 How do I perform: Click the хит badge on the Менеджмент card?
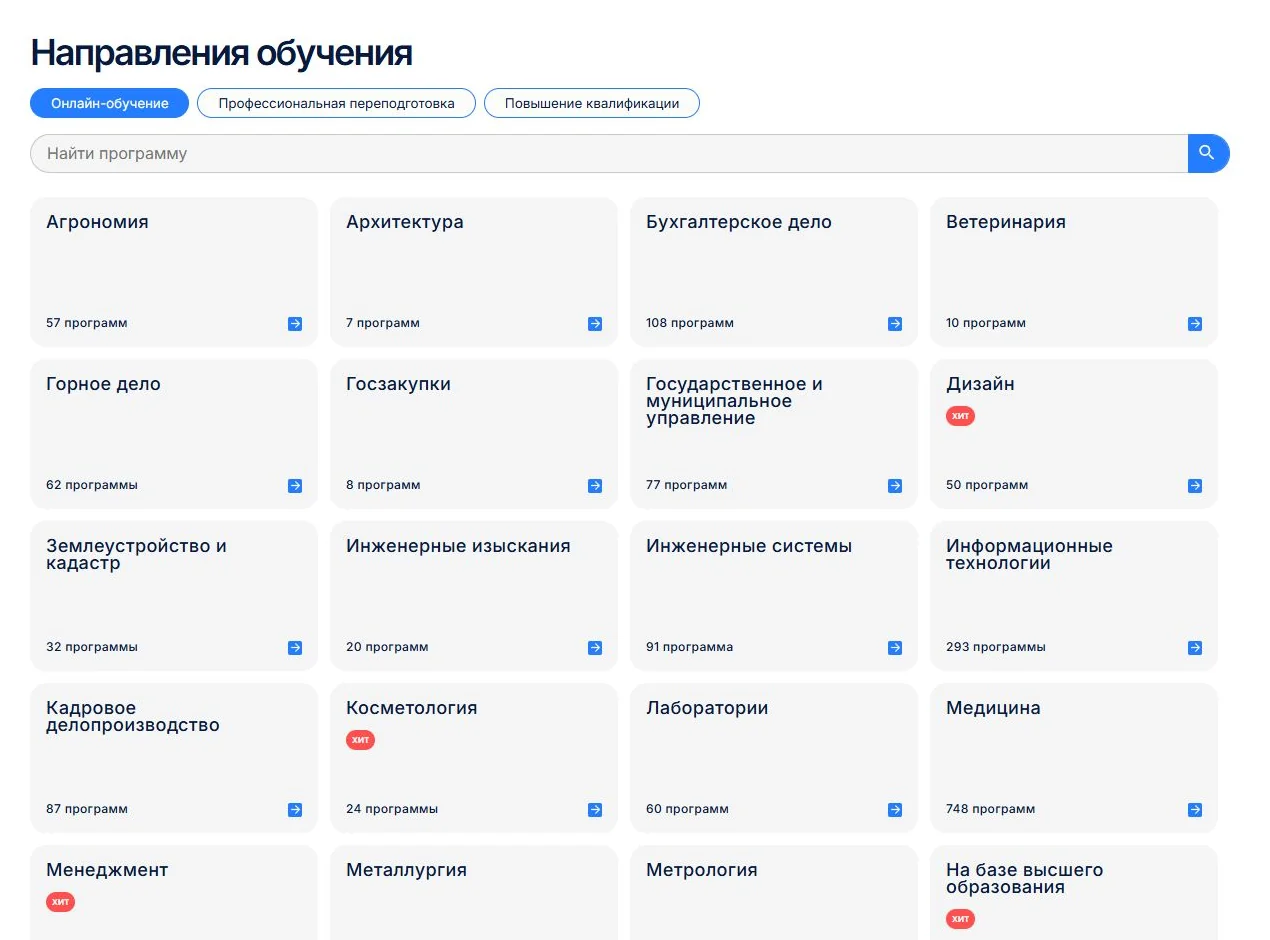[60, 902]
